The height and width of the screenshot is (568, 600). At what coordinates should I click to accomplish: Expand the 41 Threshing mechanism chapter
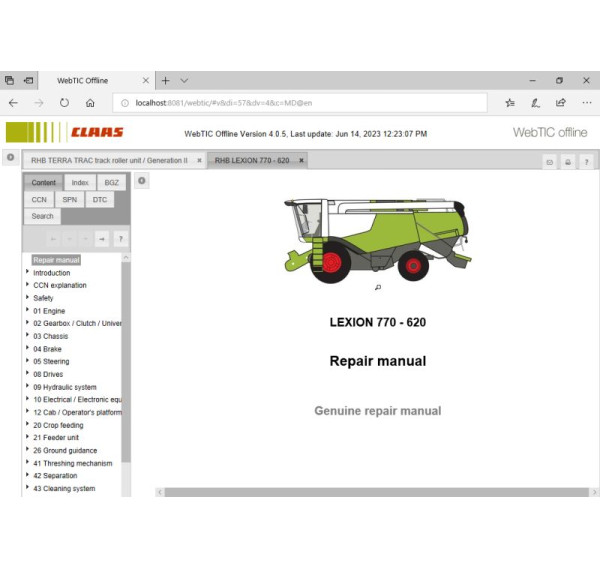click(x=27, y=463)
